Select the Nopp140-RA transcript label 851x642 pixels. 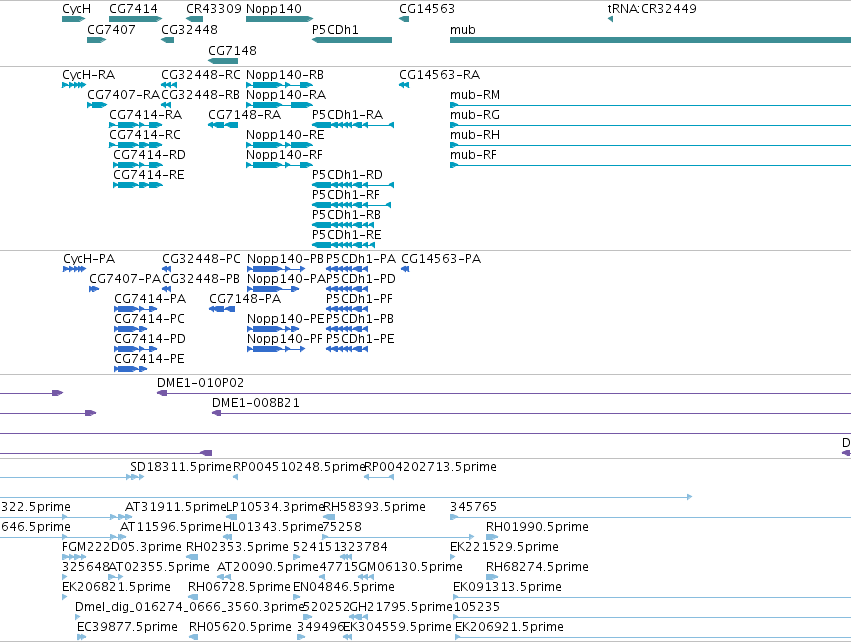pyautogui.click(x=285, y=95)
